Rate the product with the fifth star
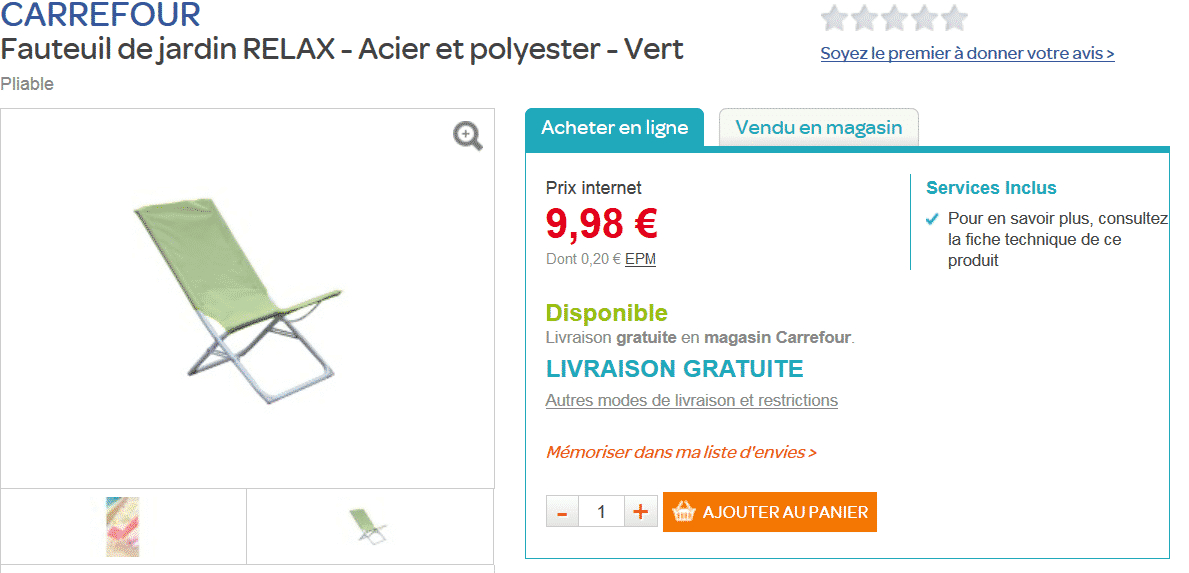 [954, 18]
